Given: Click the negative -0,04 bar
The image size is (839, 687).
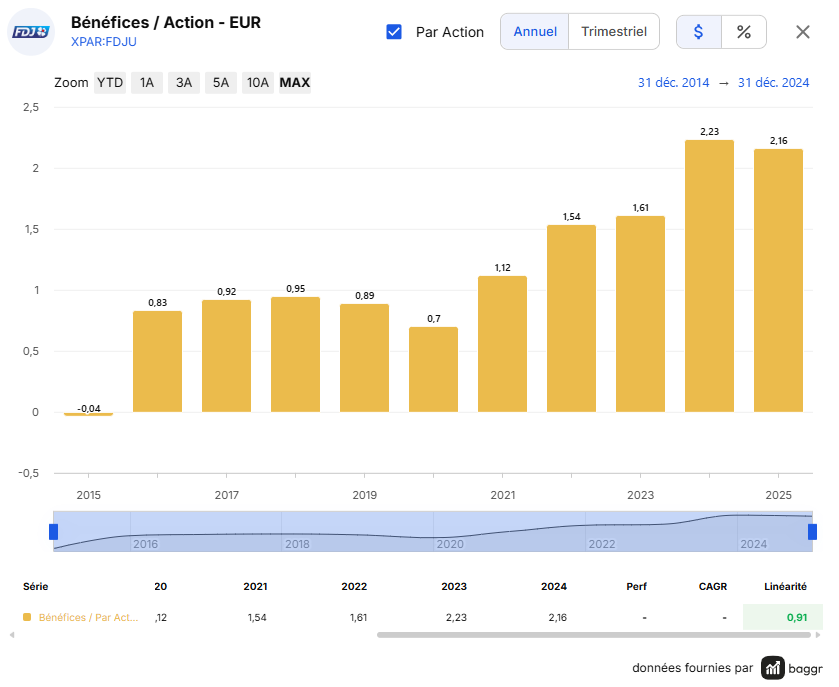Looking at the screenshot, I should (x=88, y=414).
